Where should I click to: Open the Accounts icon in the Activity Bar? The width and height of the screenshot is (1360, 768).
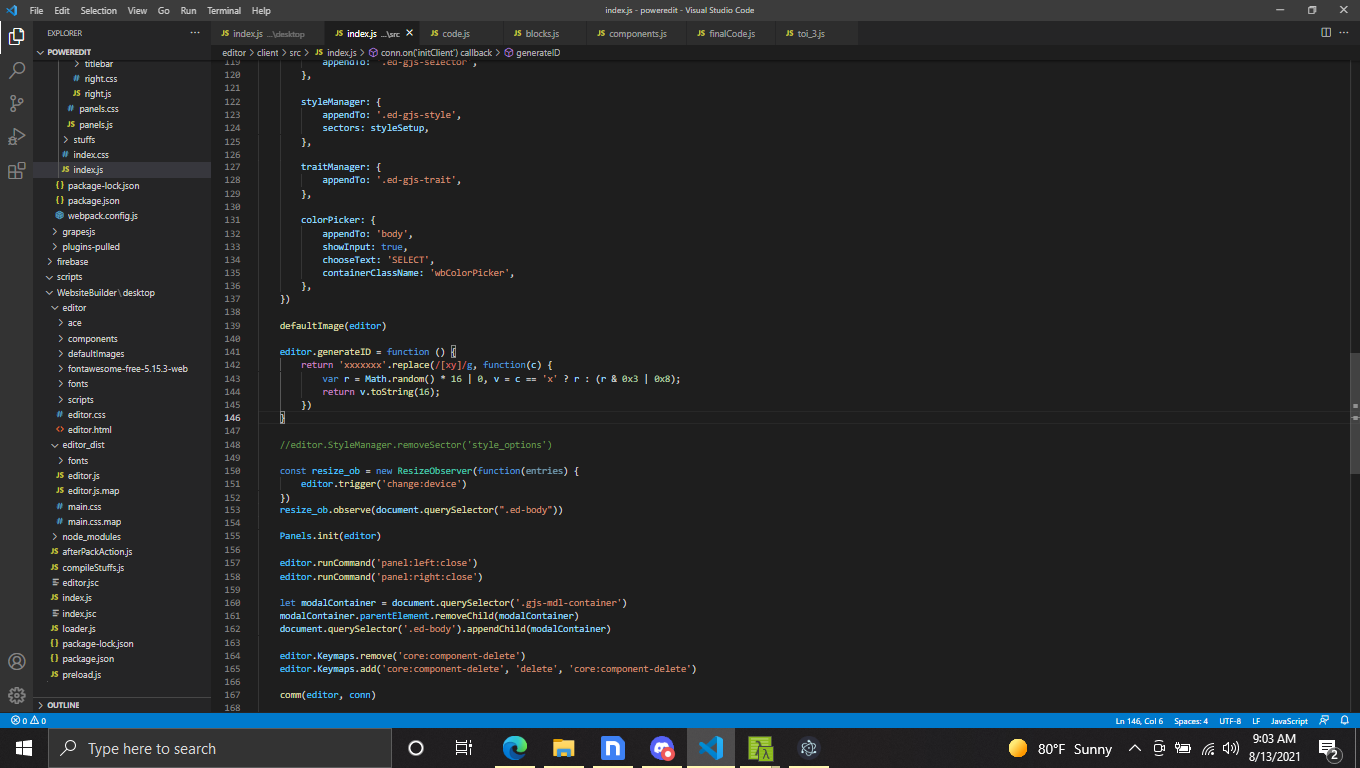[16, 662]
